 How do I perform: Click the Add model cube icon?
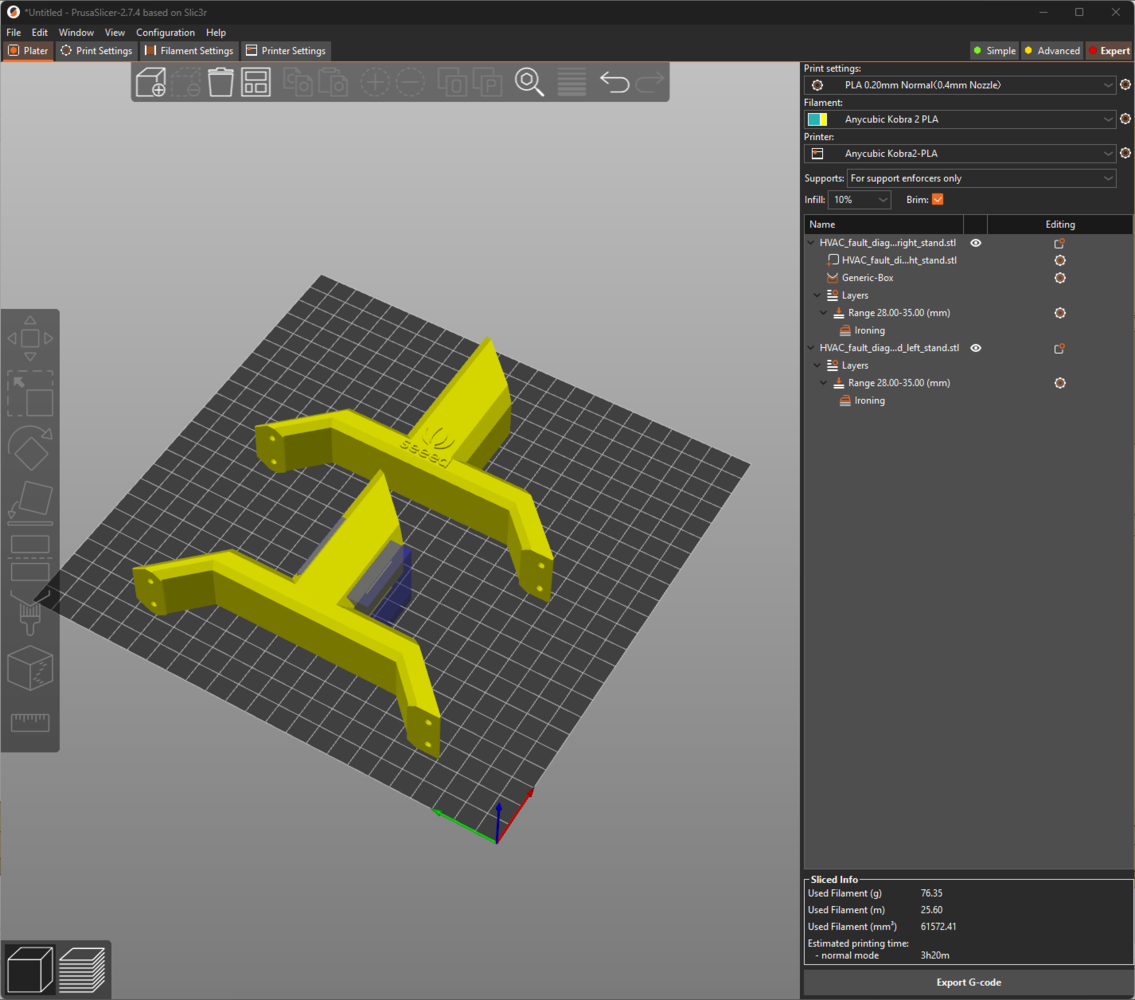tap(150, 82)
